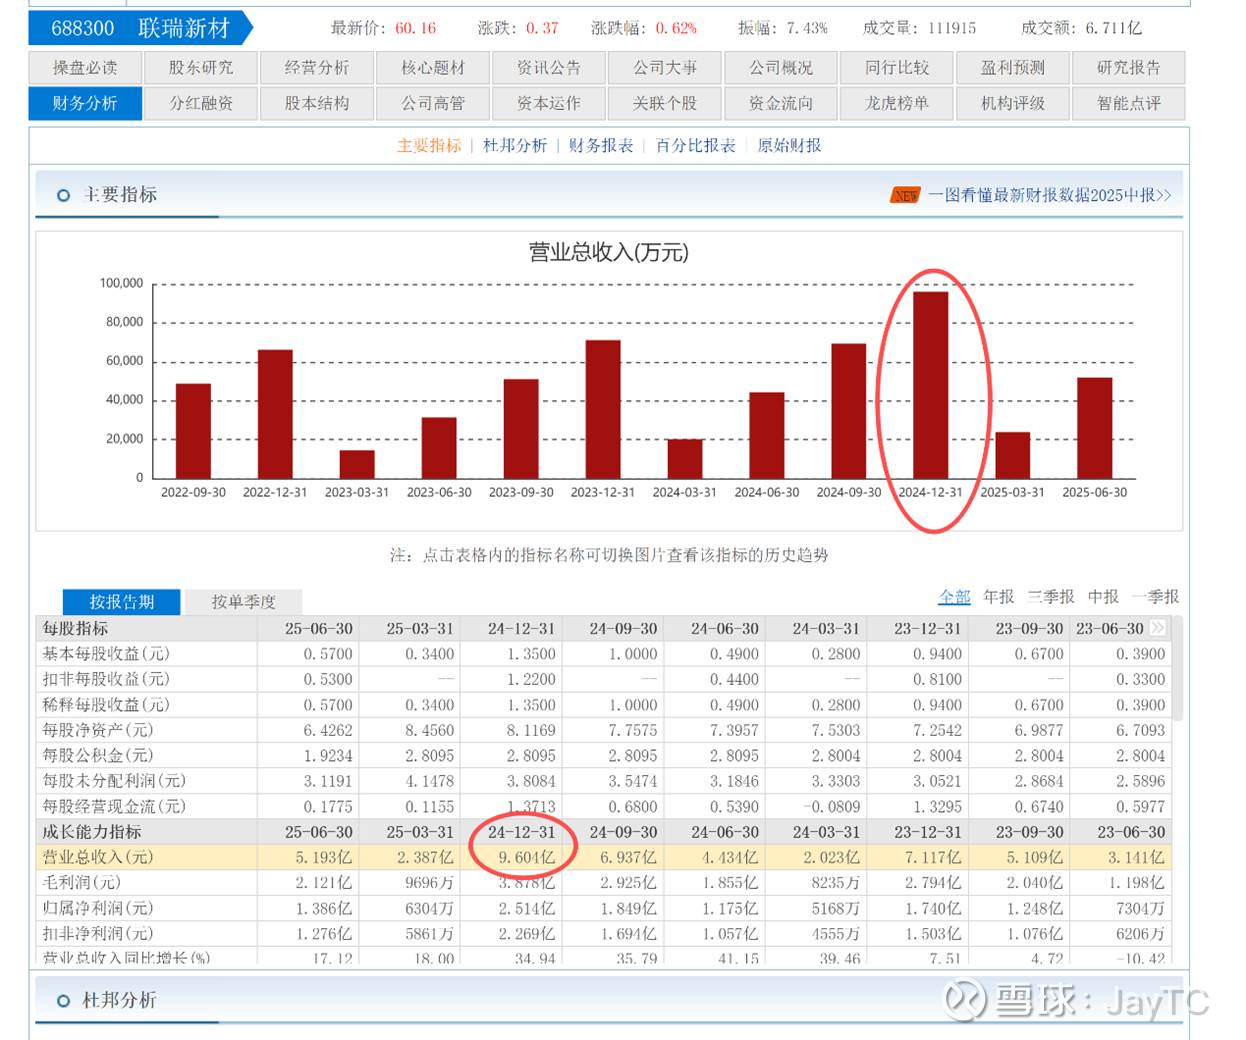
Task: Open the 财务报表 sub-tab
Action: click(x=601, y=146)
